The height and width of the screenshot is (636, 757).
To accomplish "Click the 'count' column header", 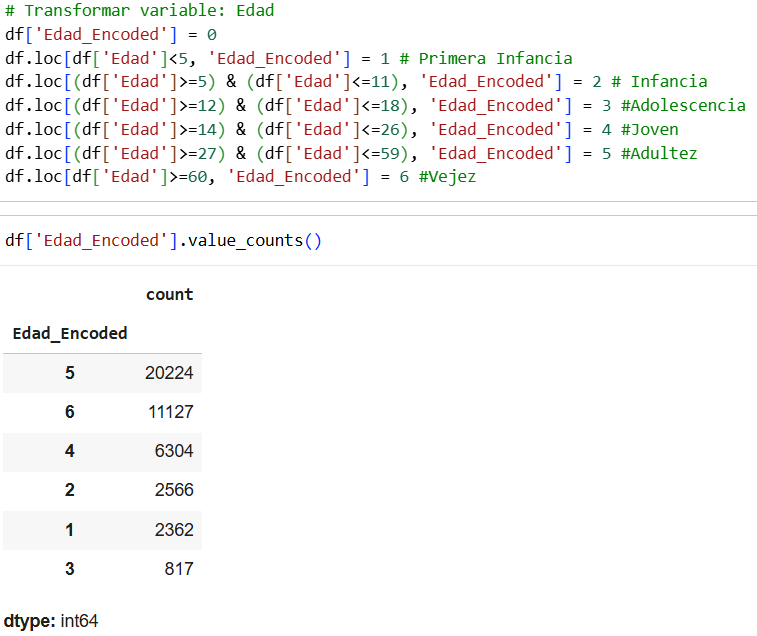I will (x=169, y=294).
